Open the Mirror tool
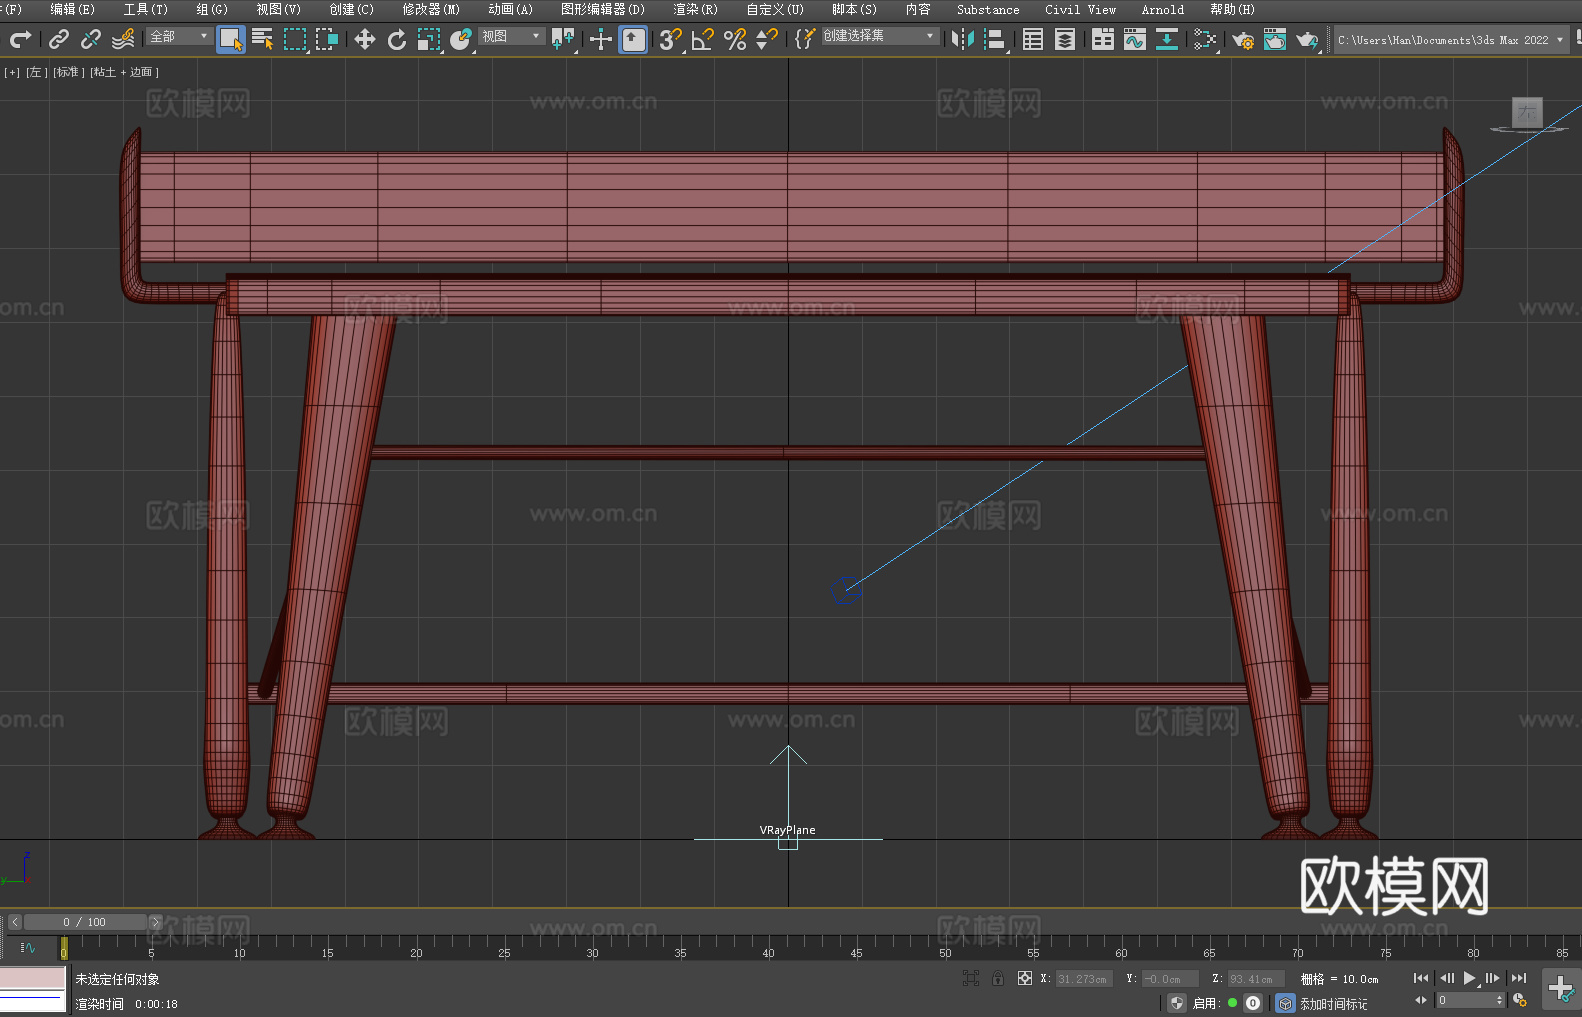The image size is (1582, 1017). [962, 39]
